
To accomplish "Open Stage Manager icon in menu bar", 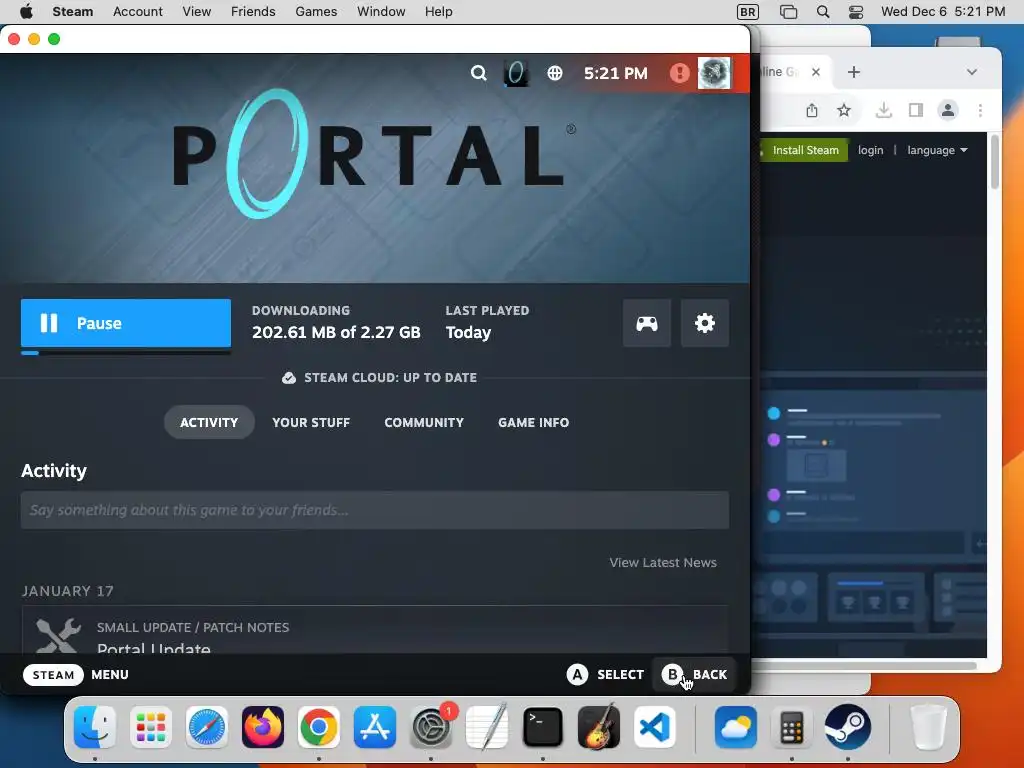I will click(x=788, y=12).
